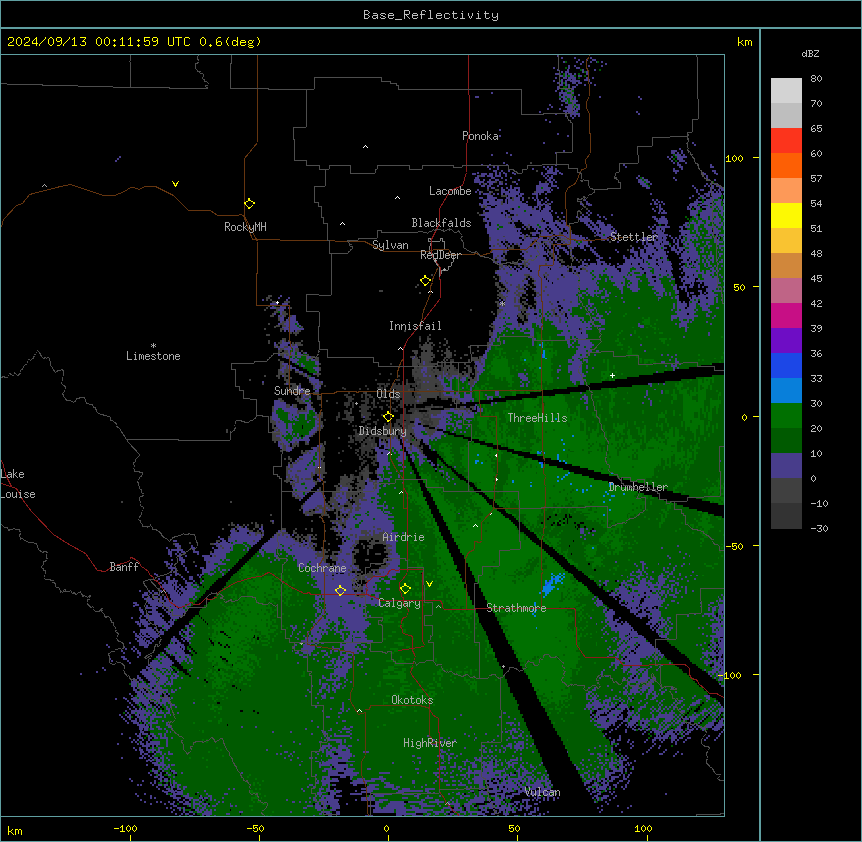The width and height of the screenshot is (862, 842).
Task: Click the yellow diamond marker above RockyMH
Action: (x=249, y=204)
